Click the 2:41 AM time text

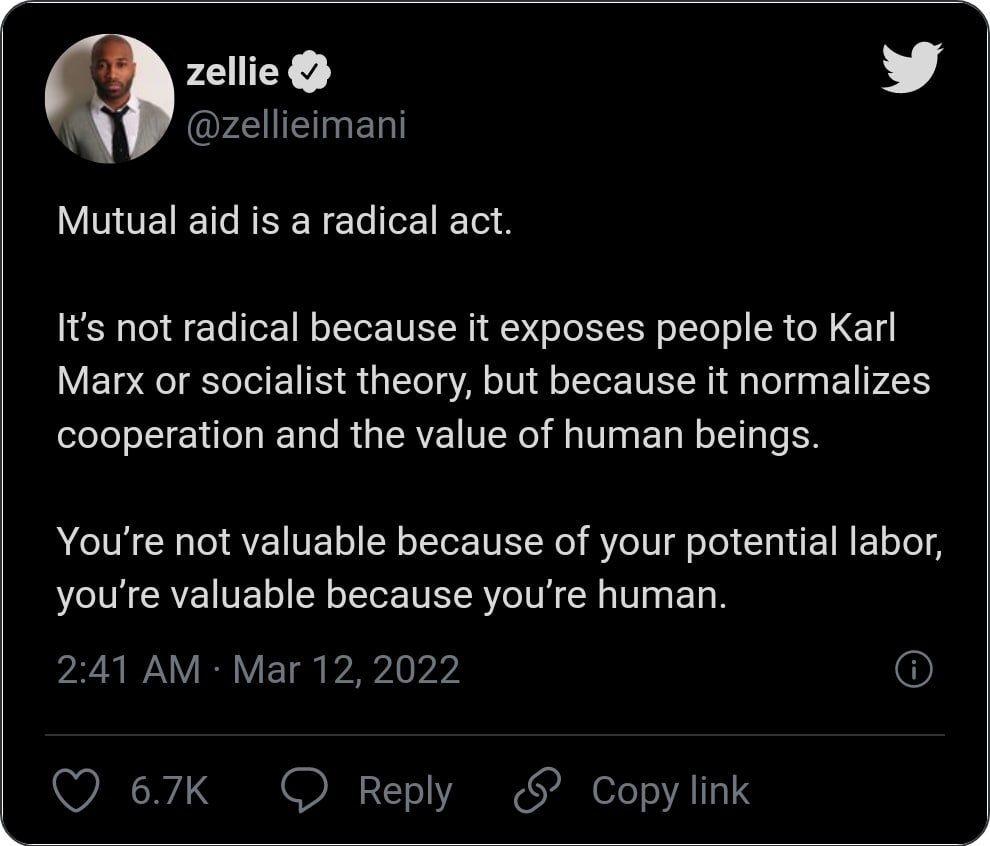[x=128, y=669]
